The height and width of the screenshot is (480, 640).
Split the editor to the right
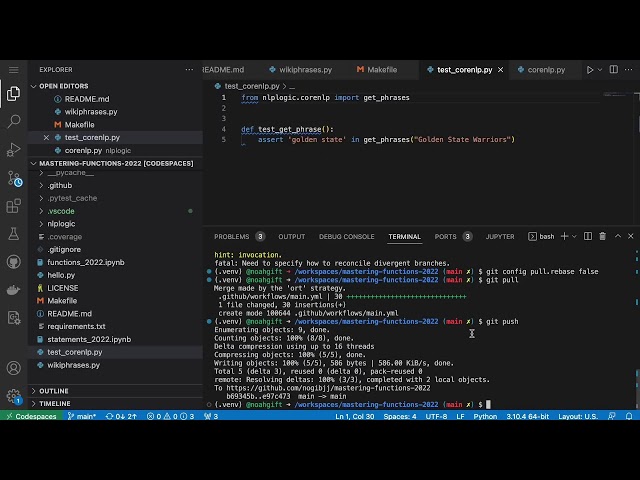point(613,69)
